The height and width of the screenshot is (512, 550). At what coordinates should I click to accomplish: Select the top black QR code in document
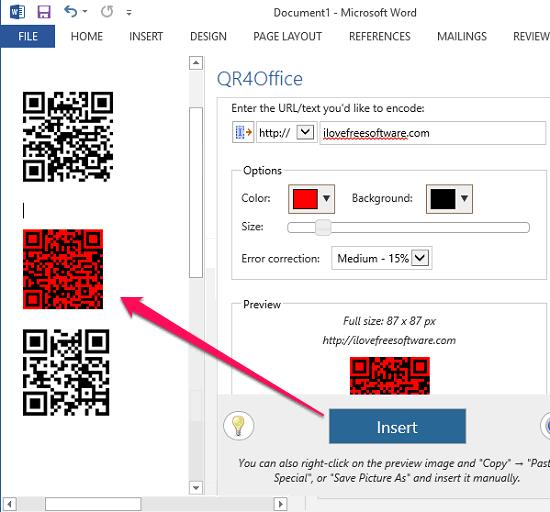[x=68, y=137]
